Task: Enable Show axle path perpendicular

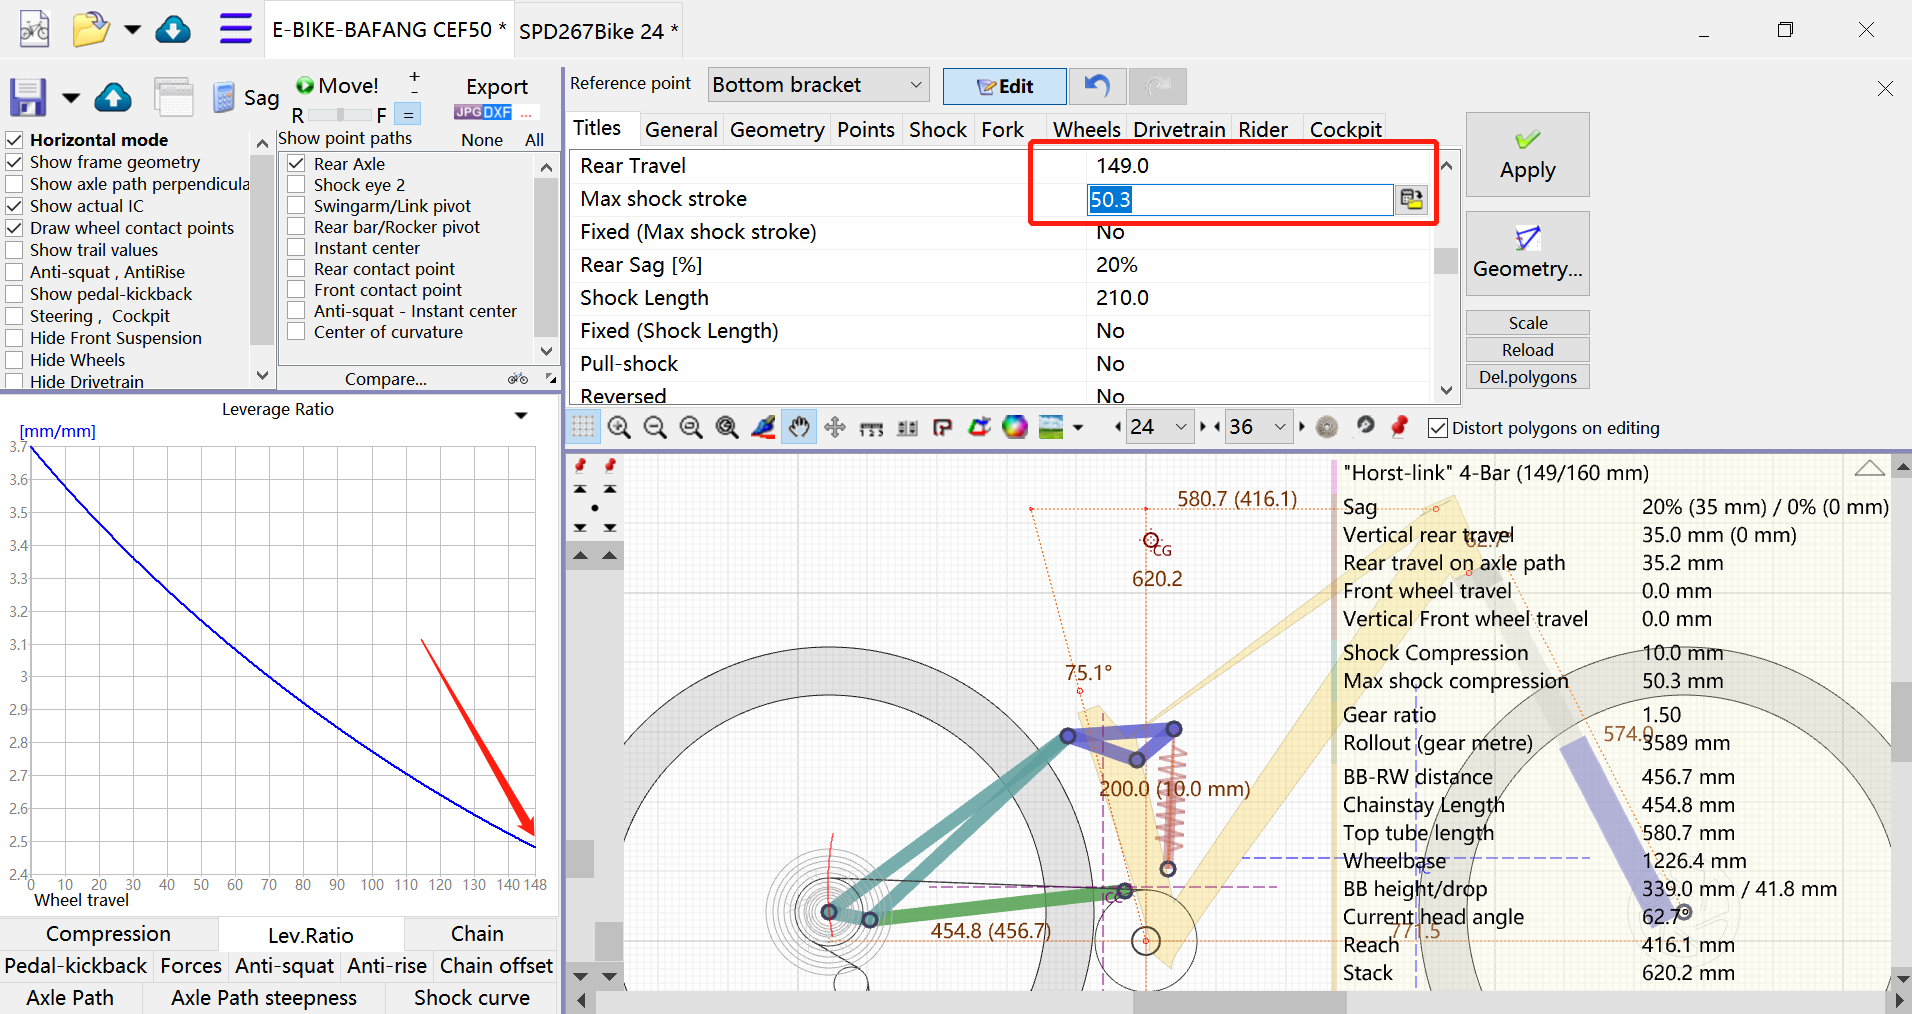Action: point(15,184)
